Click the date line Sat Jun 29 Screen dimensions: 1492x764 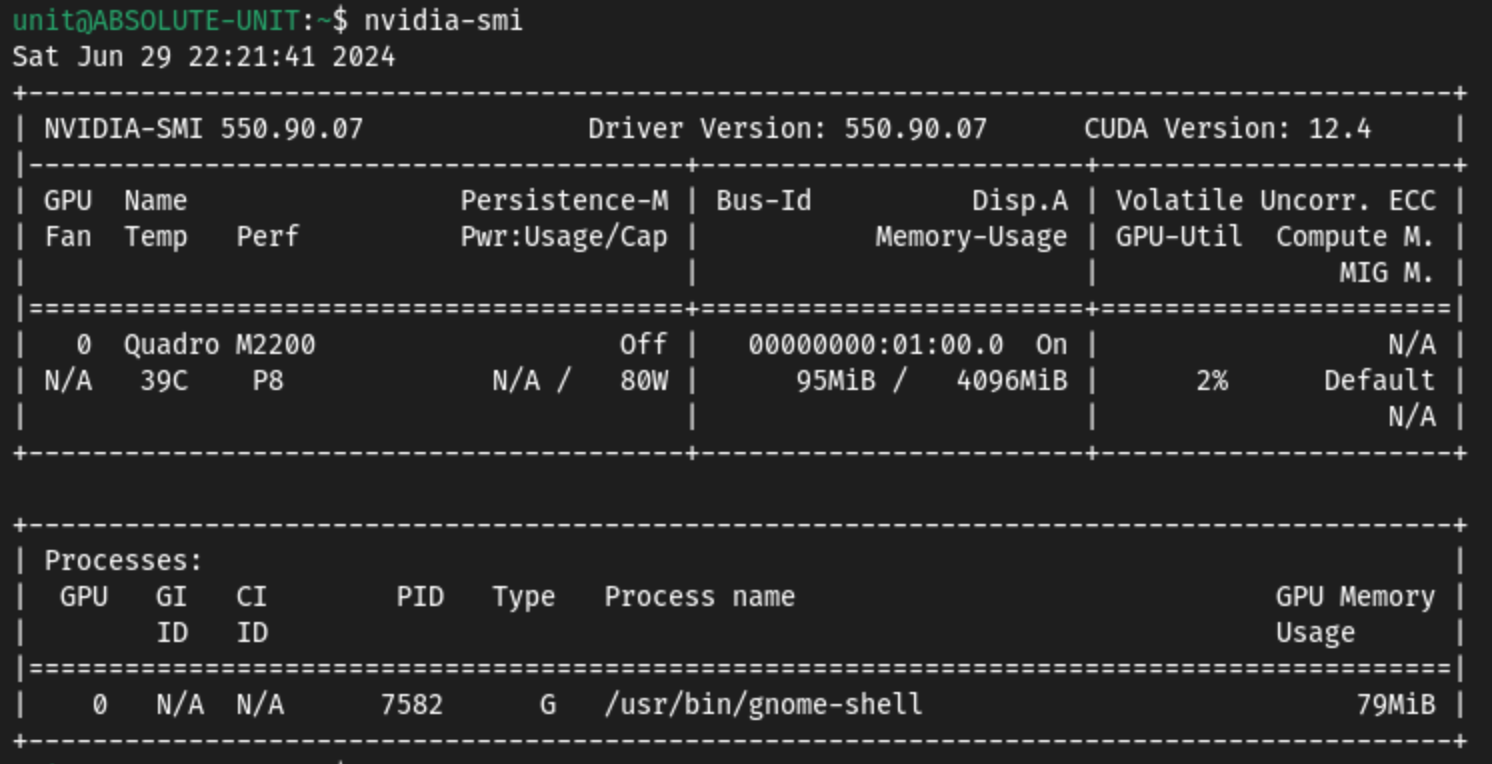203,56
